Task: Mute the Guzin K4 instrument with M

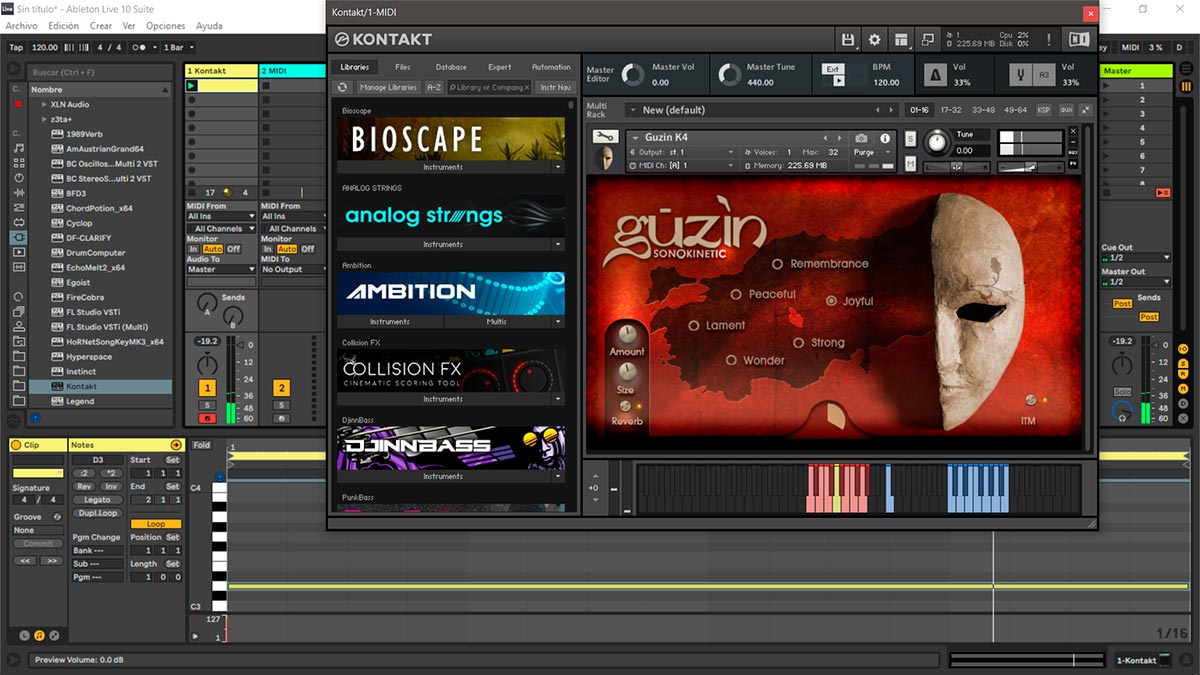Action: (x=910, y=163)
